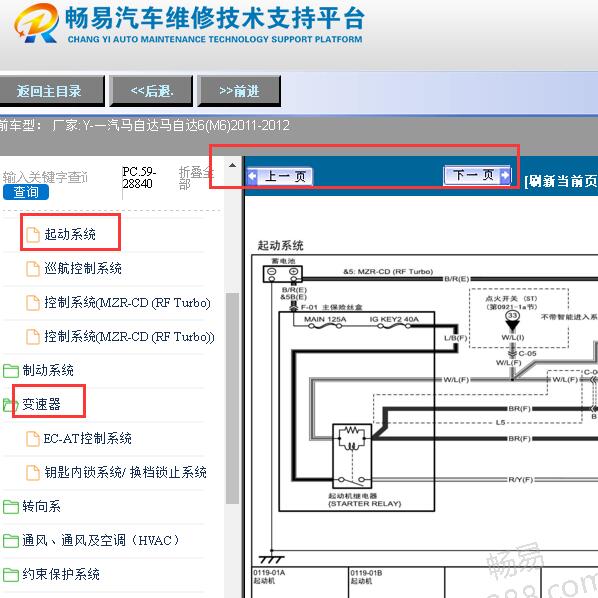Click the 0119-01A 起动机 cell
This screenshot has width=598, height=598.
[301, 582]
